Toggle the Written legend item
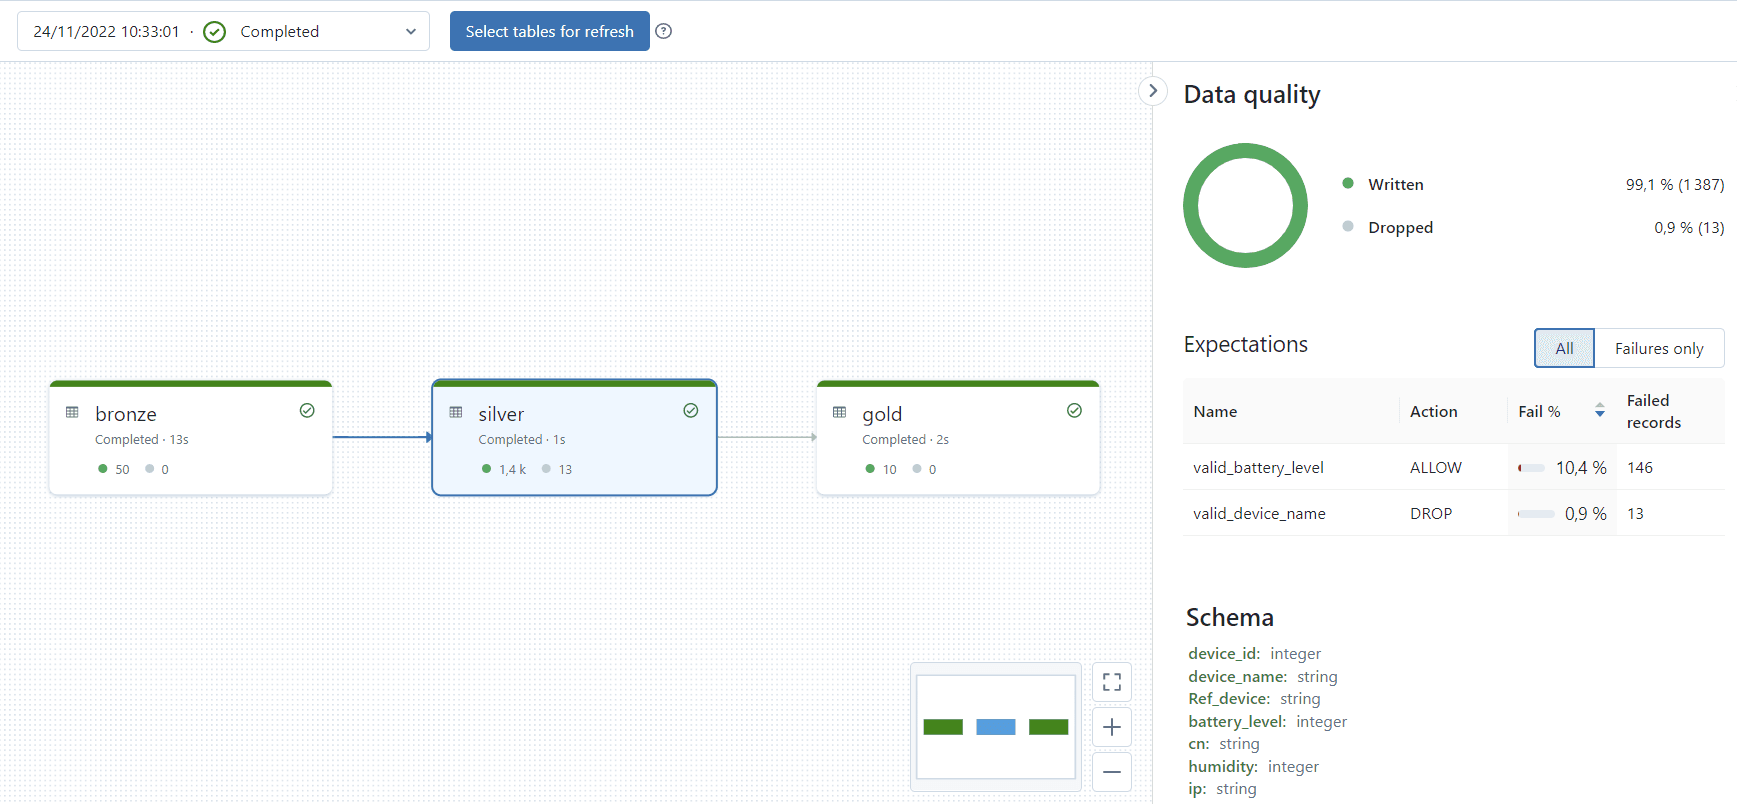1737x804 pixels. point(1395,184)
